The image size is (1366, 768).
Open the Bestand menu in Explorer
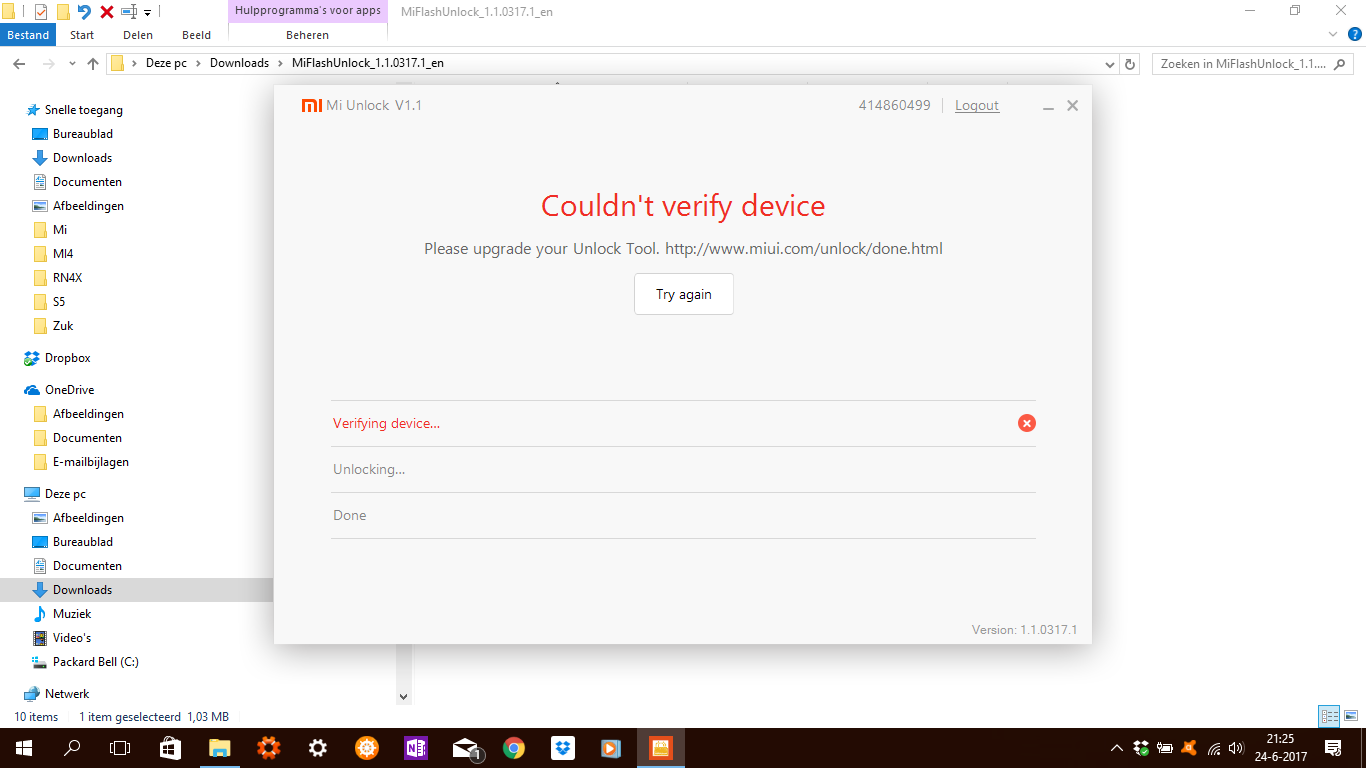[x=28, y=35]
